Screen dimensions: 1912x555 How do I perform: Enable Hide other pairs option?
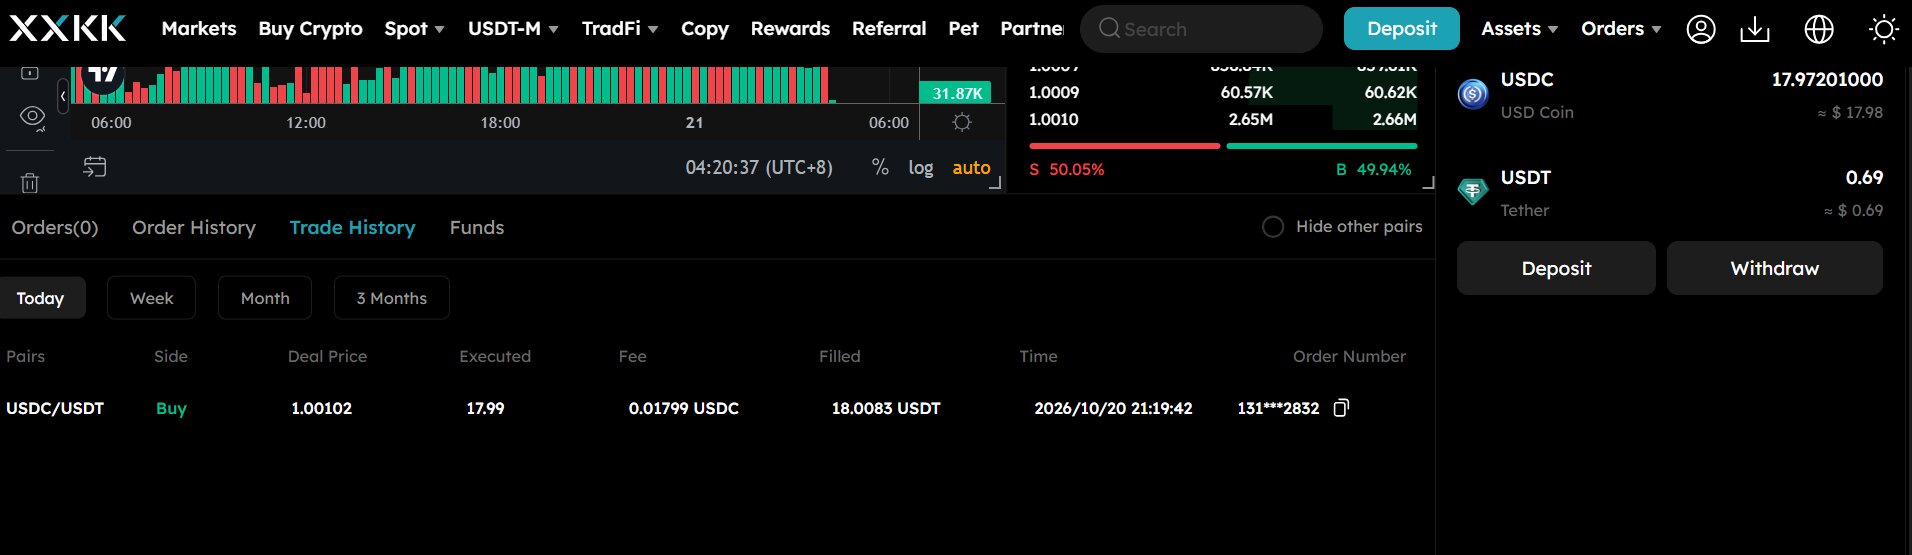tap(1272, 227)
